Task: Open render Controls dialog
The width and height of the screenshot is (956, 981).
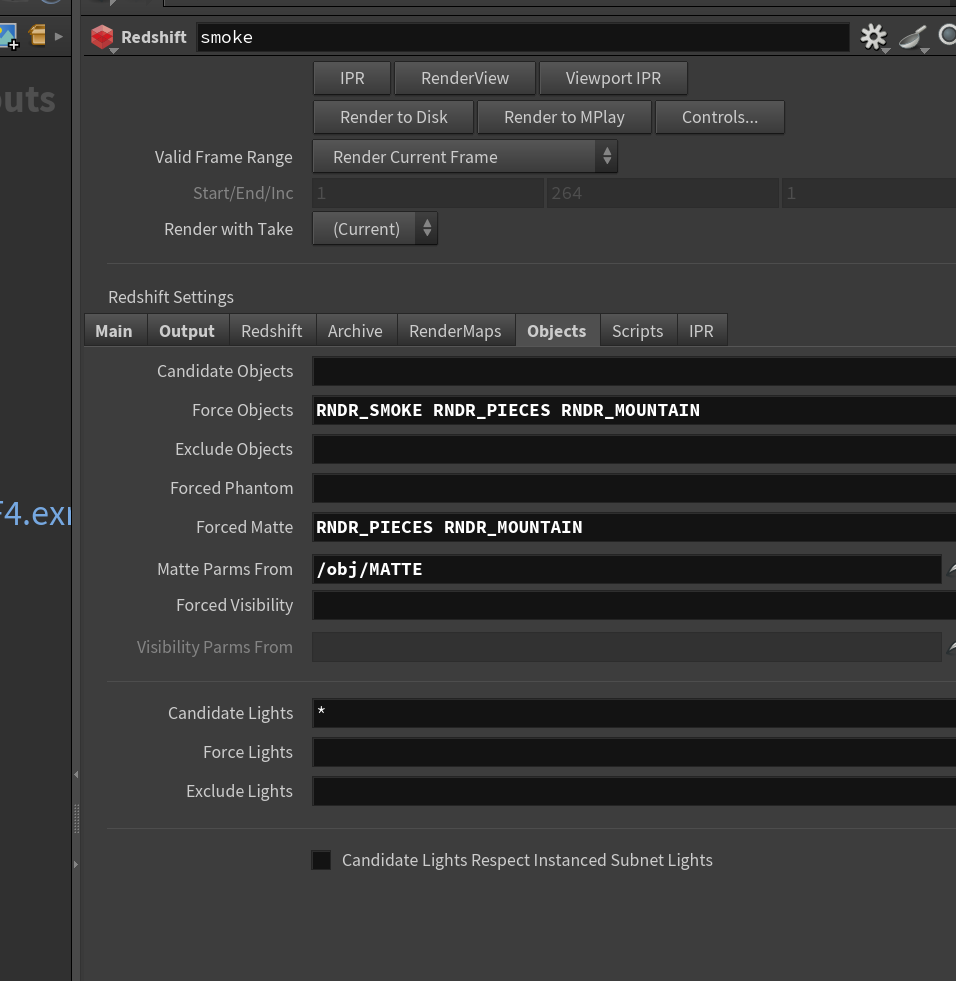Action: (x=720, y=117)
